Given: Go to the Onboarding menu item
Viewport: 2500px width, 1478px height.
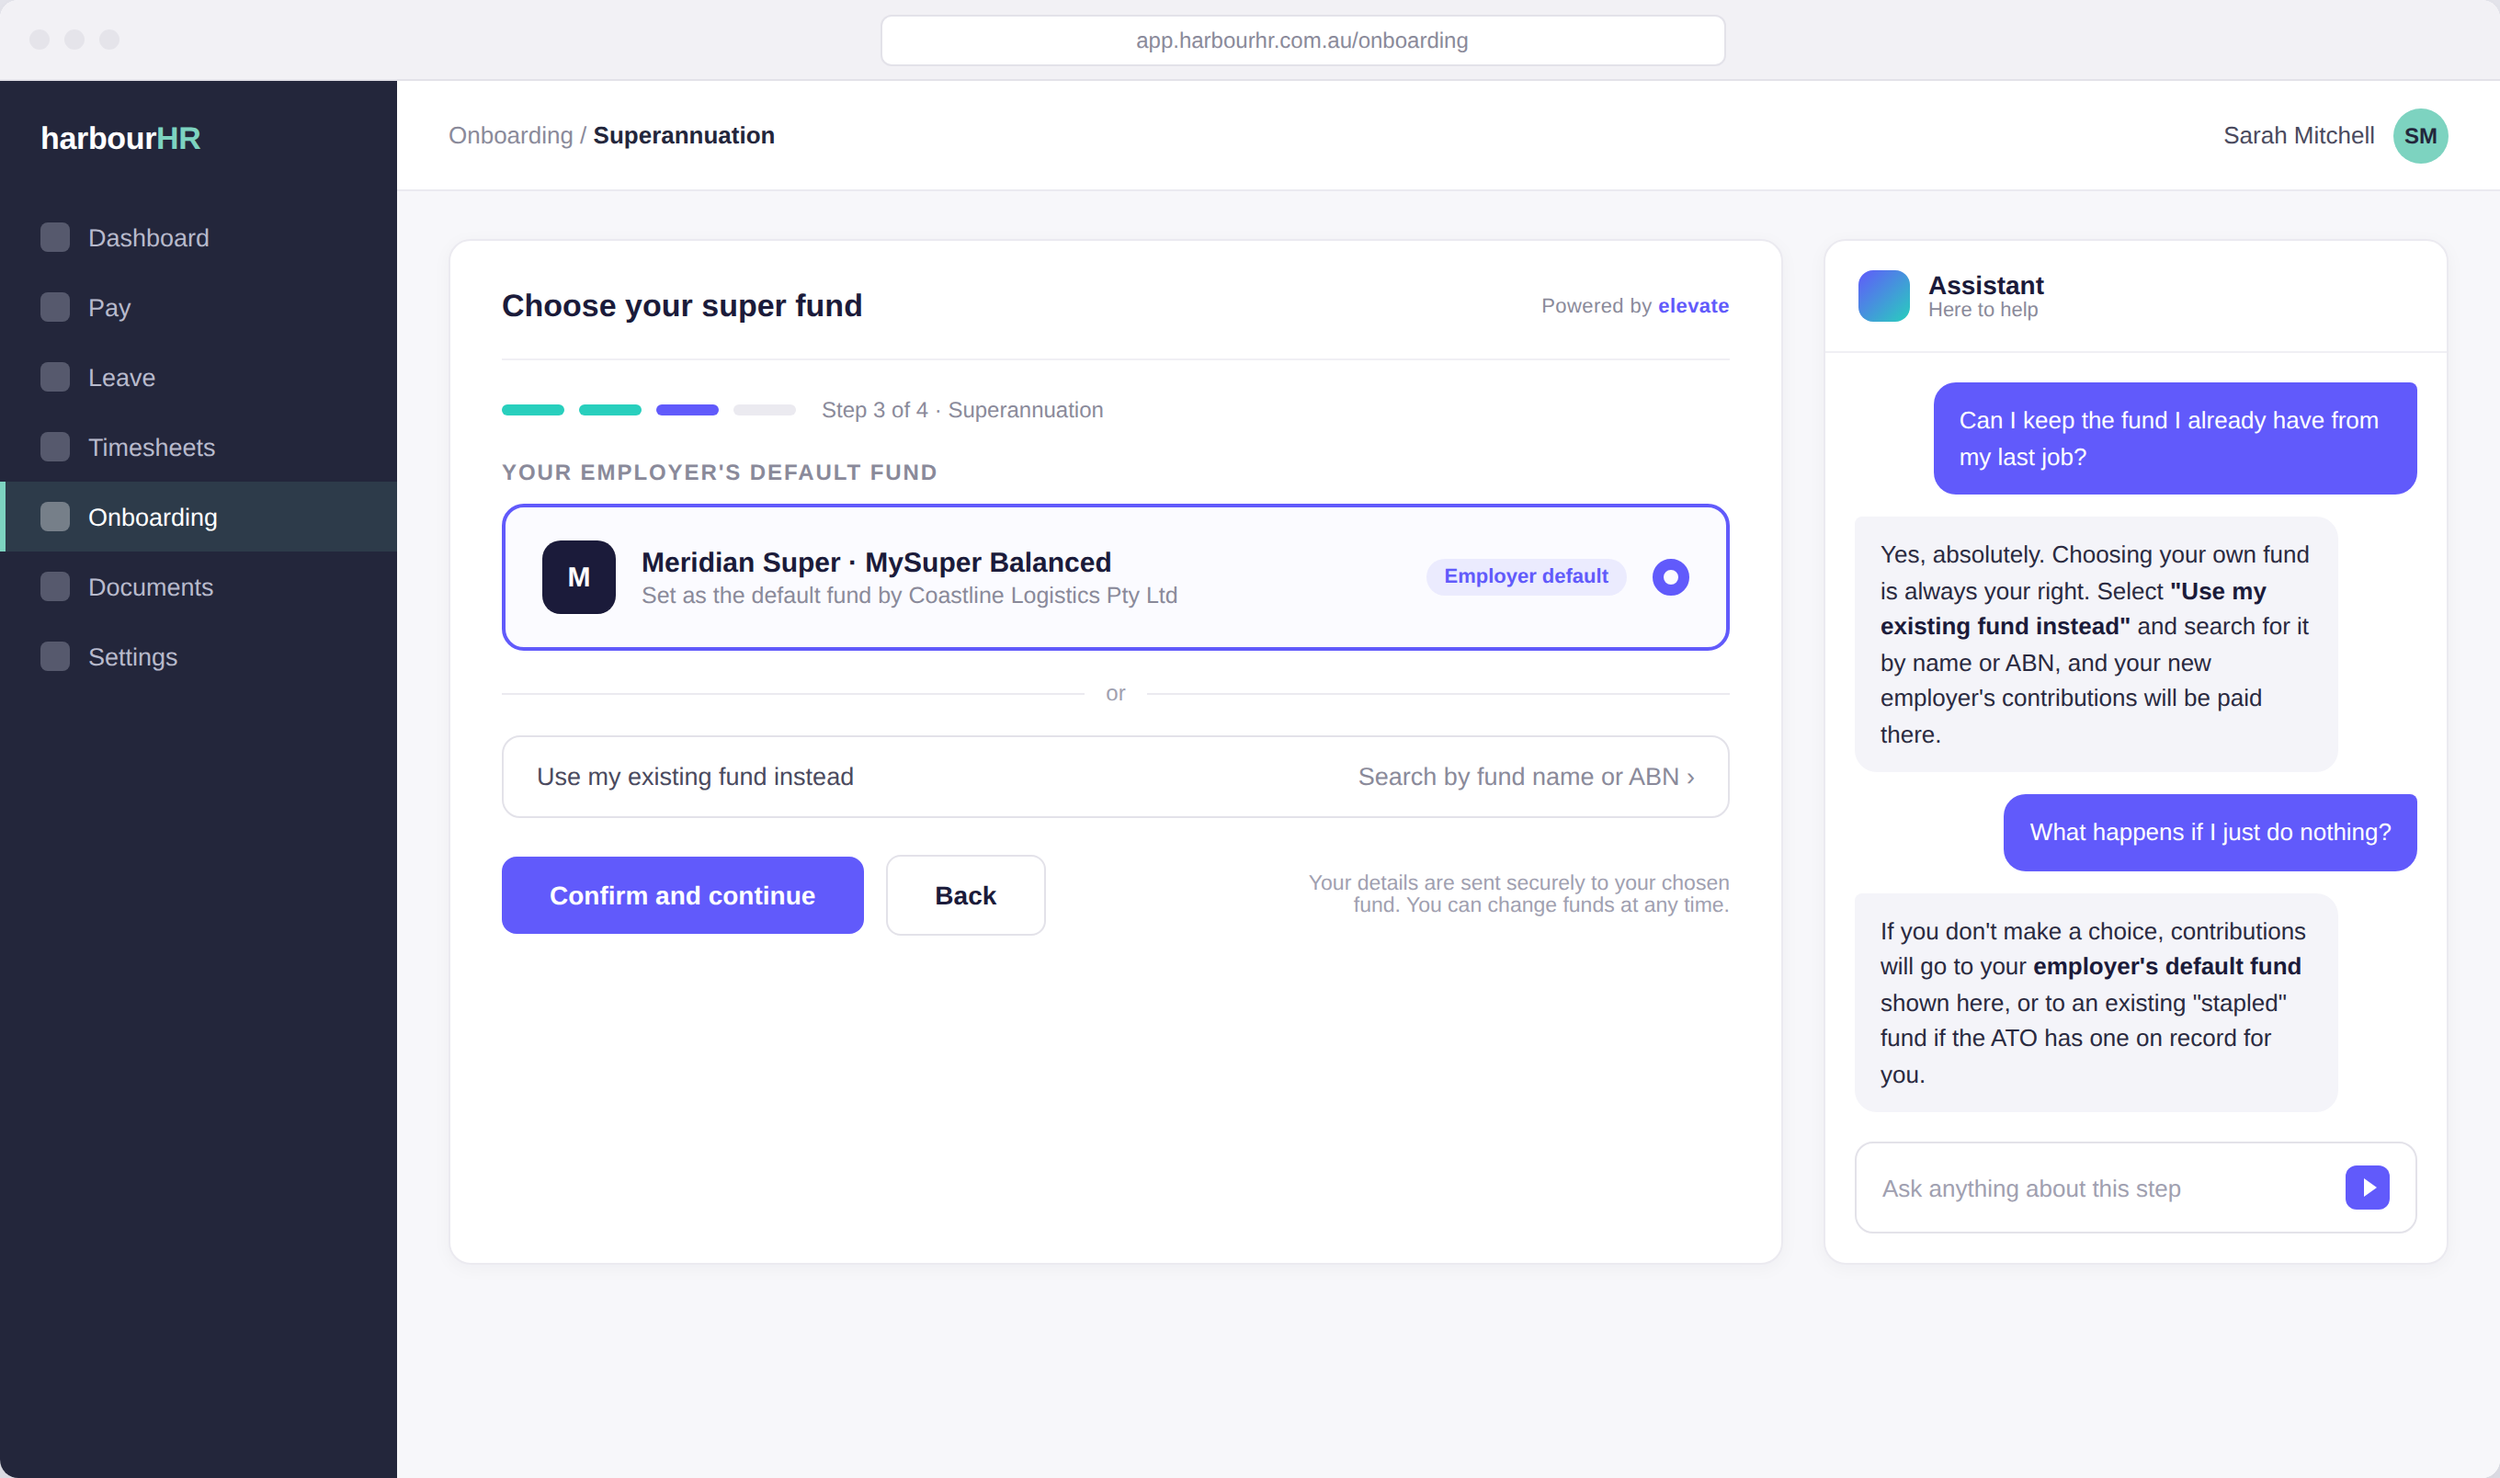Looking at the screenshot, I should click(200, 517).
